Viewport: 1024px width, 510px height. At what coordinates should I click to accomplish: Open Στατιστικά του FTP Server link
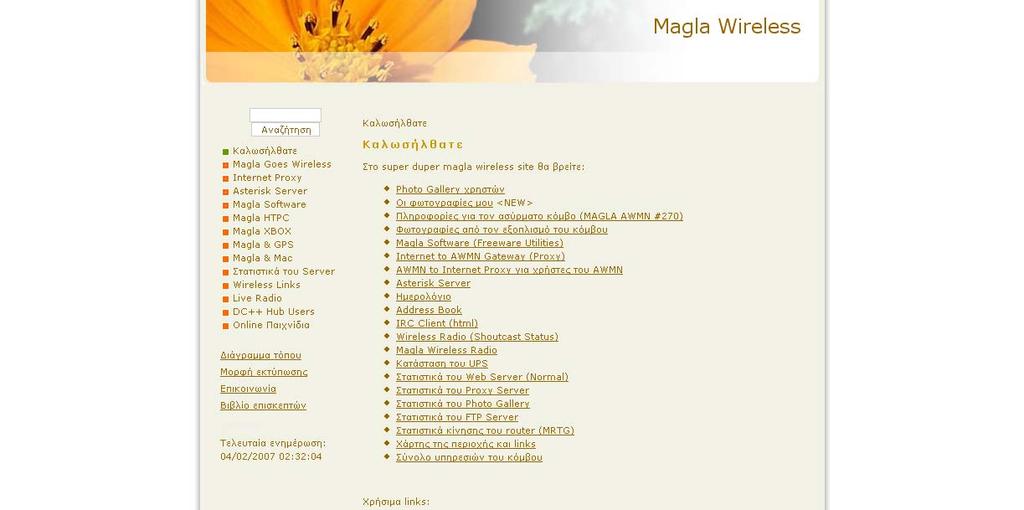[457, 417]
